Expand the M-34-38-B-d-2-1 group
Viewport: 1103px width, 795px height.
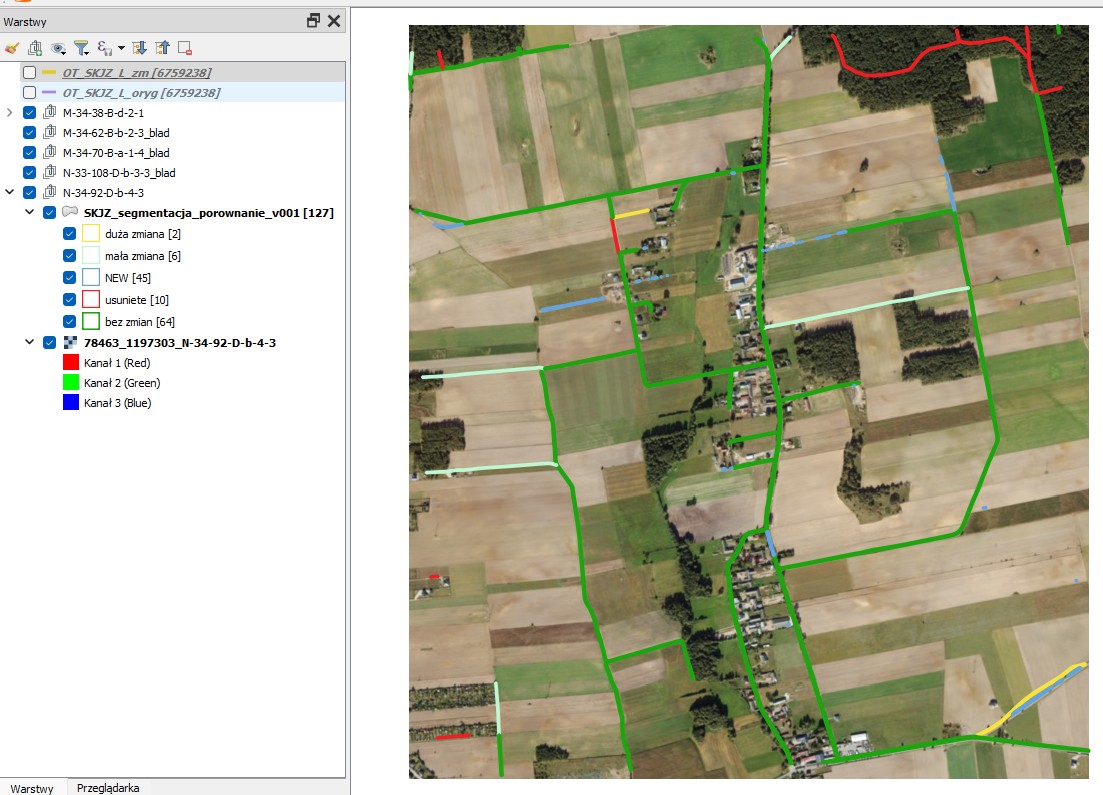tap(10, 113)
